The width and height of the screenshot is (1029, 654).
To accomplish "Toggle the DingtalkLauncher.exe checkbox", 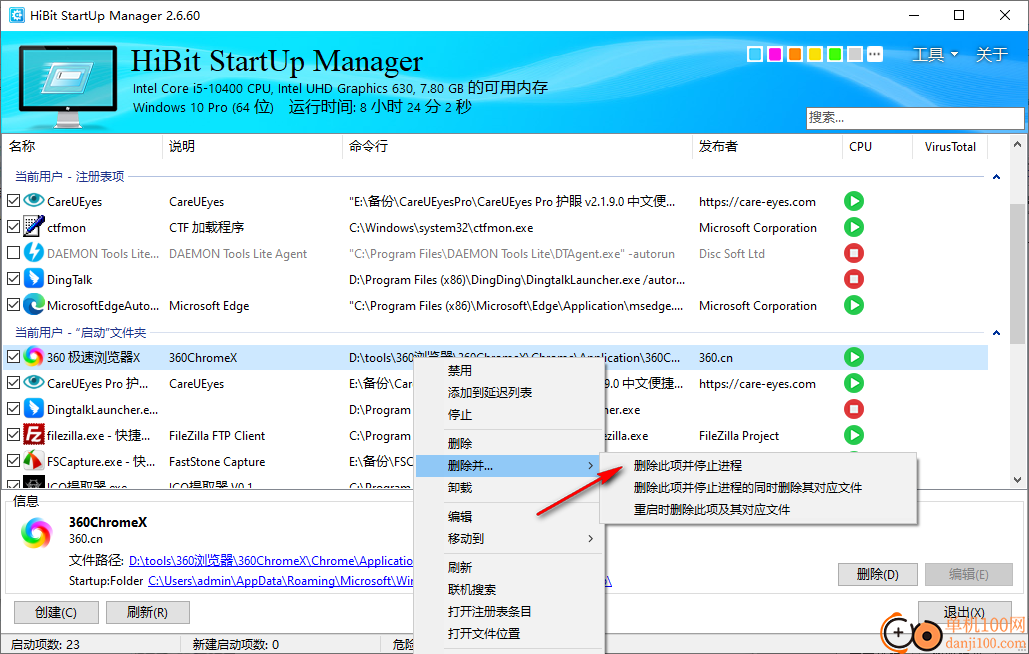I will coord(13,409).
